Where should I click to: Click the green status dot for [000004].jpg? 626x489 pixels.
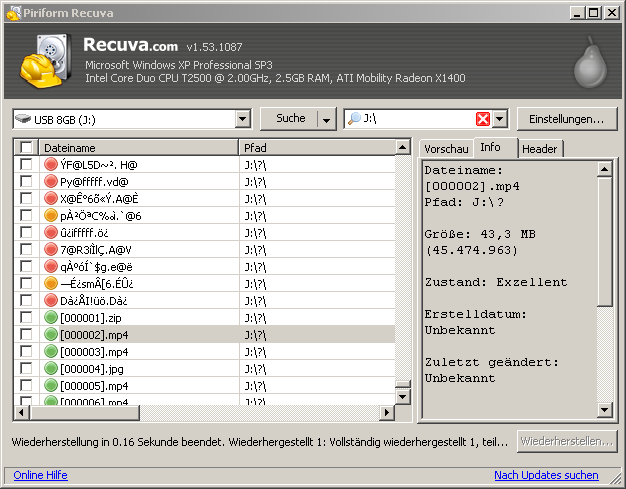(x=51, y=368)
